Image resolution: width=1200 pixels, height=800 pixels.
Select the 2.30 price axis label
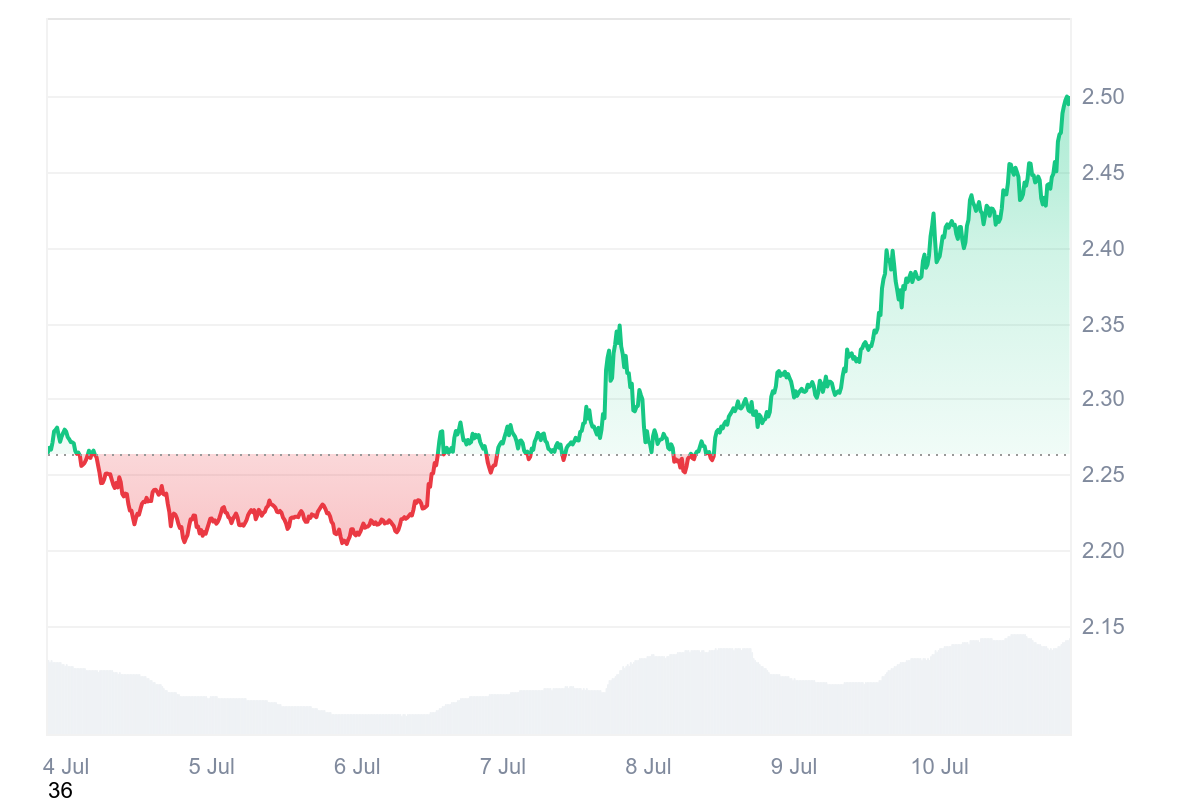point(1102,399)
